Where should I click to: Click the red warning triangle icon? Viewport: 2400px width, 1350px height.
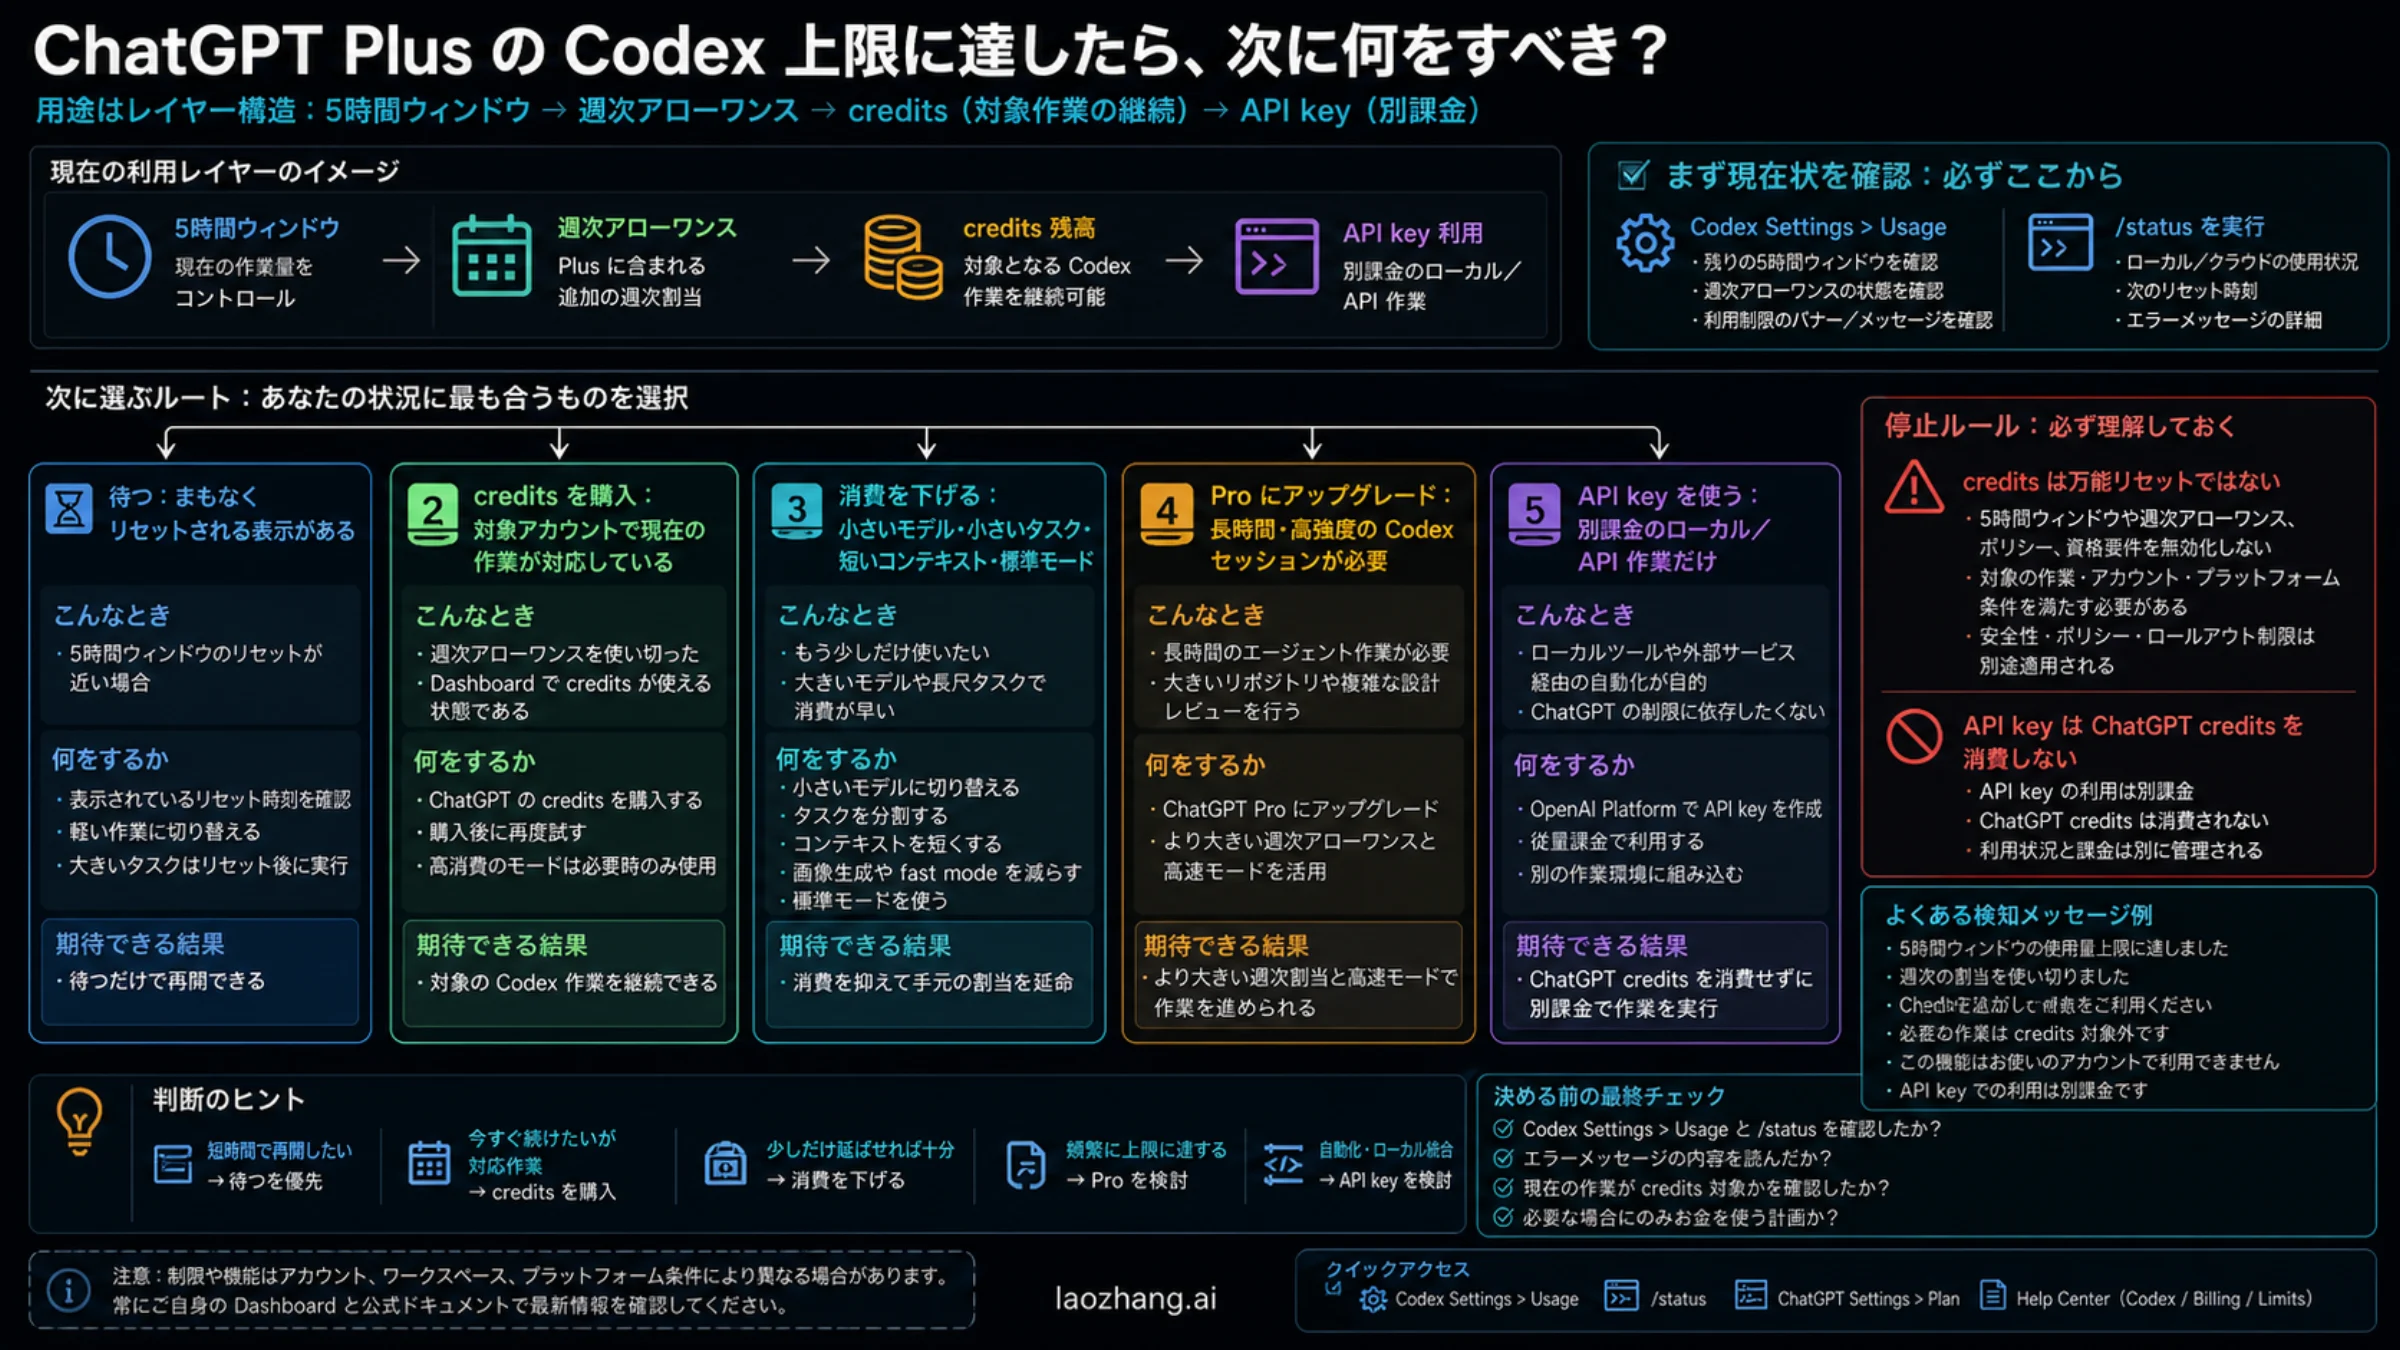1914,487
